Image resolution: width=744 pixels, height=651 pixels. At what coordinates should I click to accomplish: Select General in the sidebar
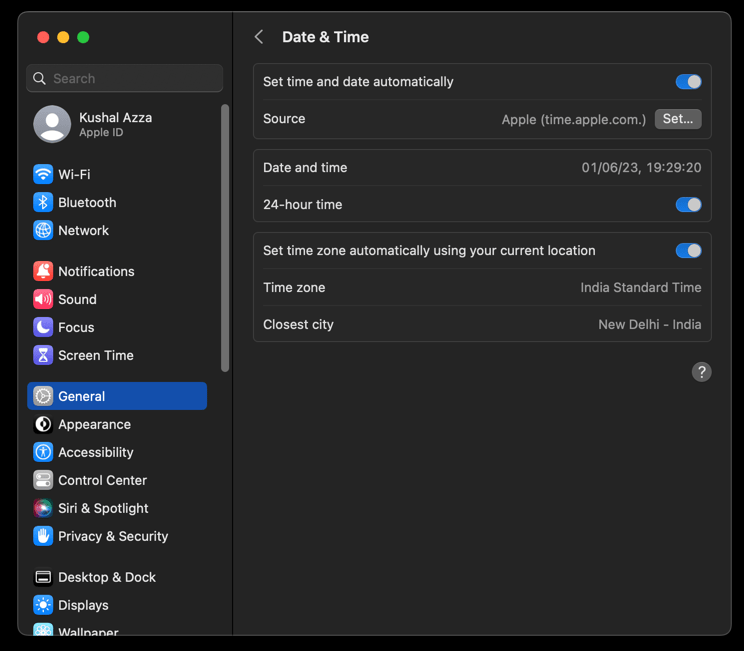point(117,396)
